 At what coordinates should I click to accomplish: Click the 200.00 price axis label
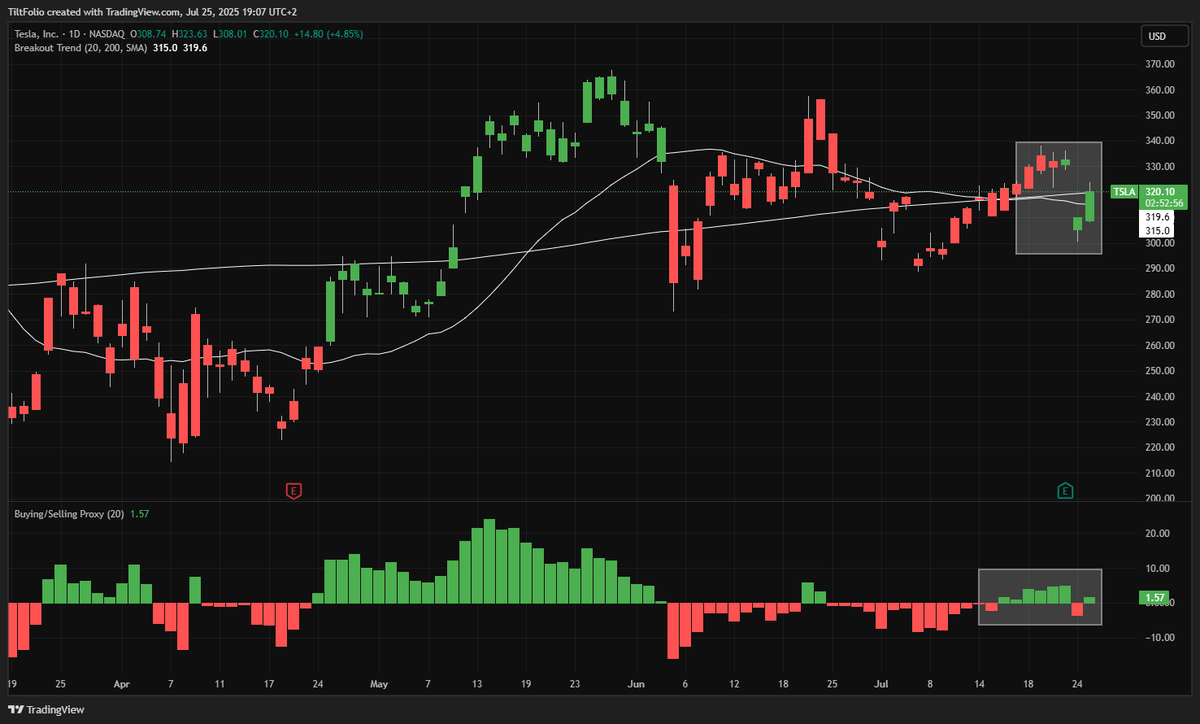[1161, 499]
